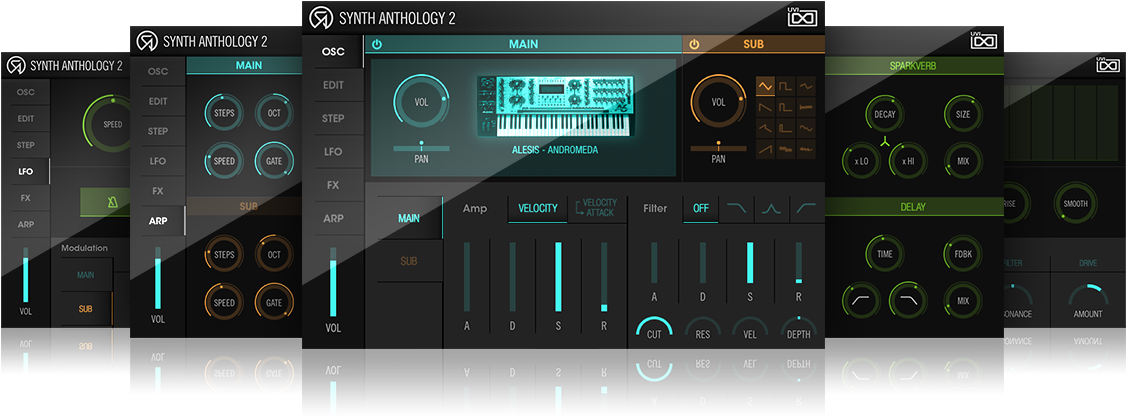
Task: Open the OSC tab in front window
Action: coord(333,52)
